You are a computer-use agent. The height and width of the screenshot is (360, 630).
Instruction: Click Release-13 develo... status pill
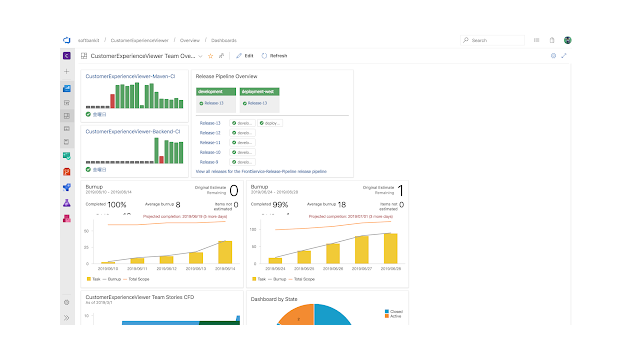pos(242,123)
